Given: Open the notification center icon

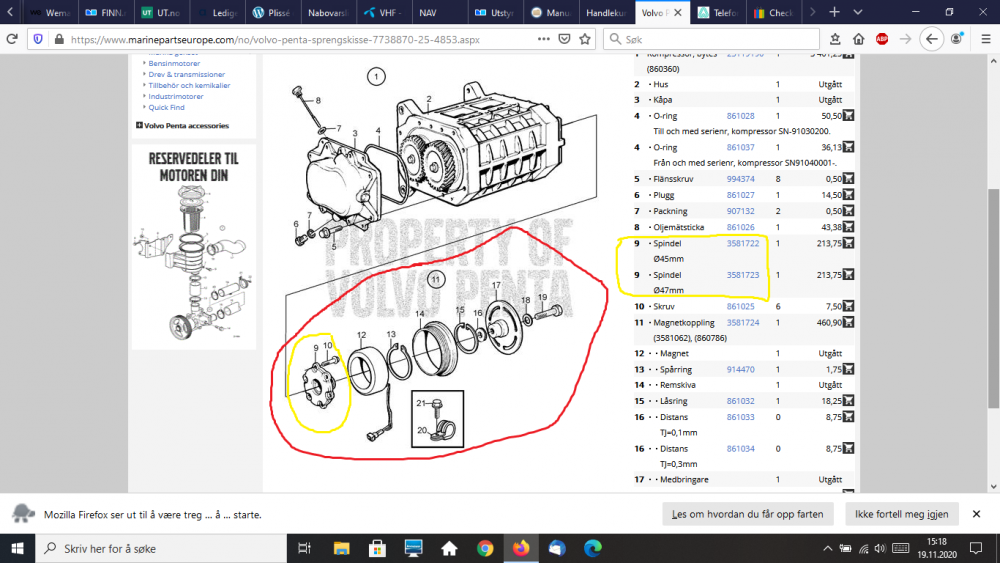Looking at the screenshot, I should pos(976,548).
